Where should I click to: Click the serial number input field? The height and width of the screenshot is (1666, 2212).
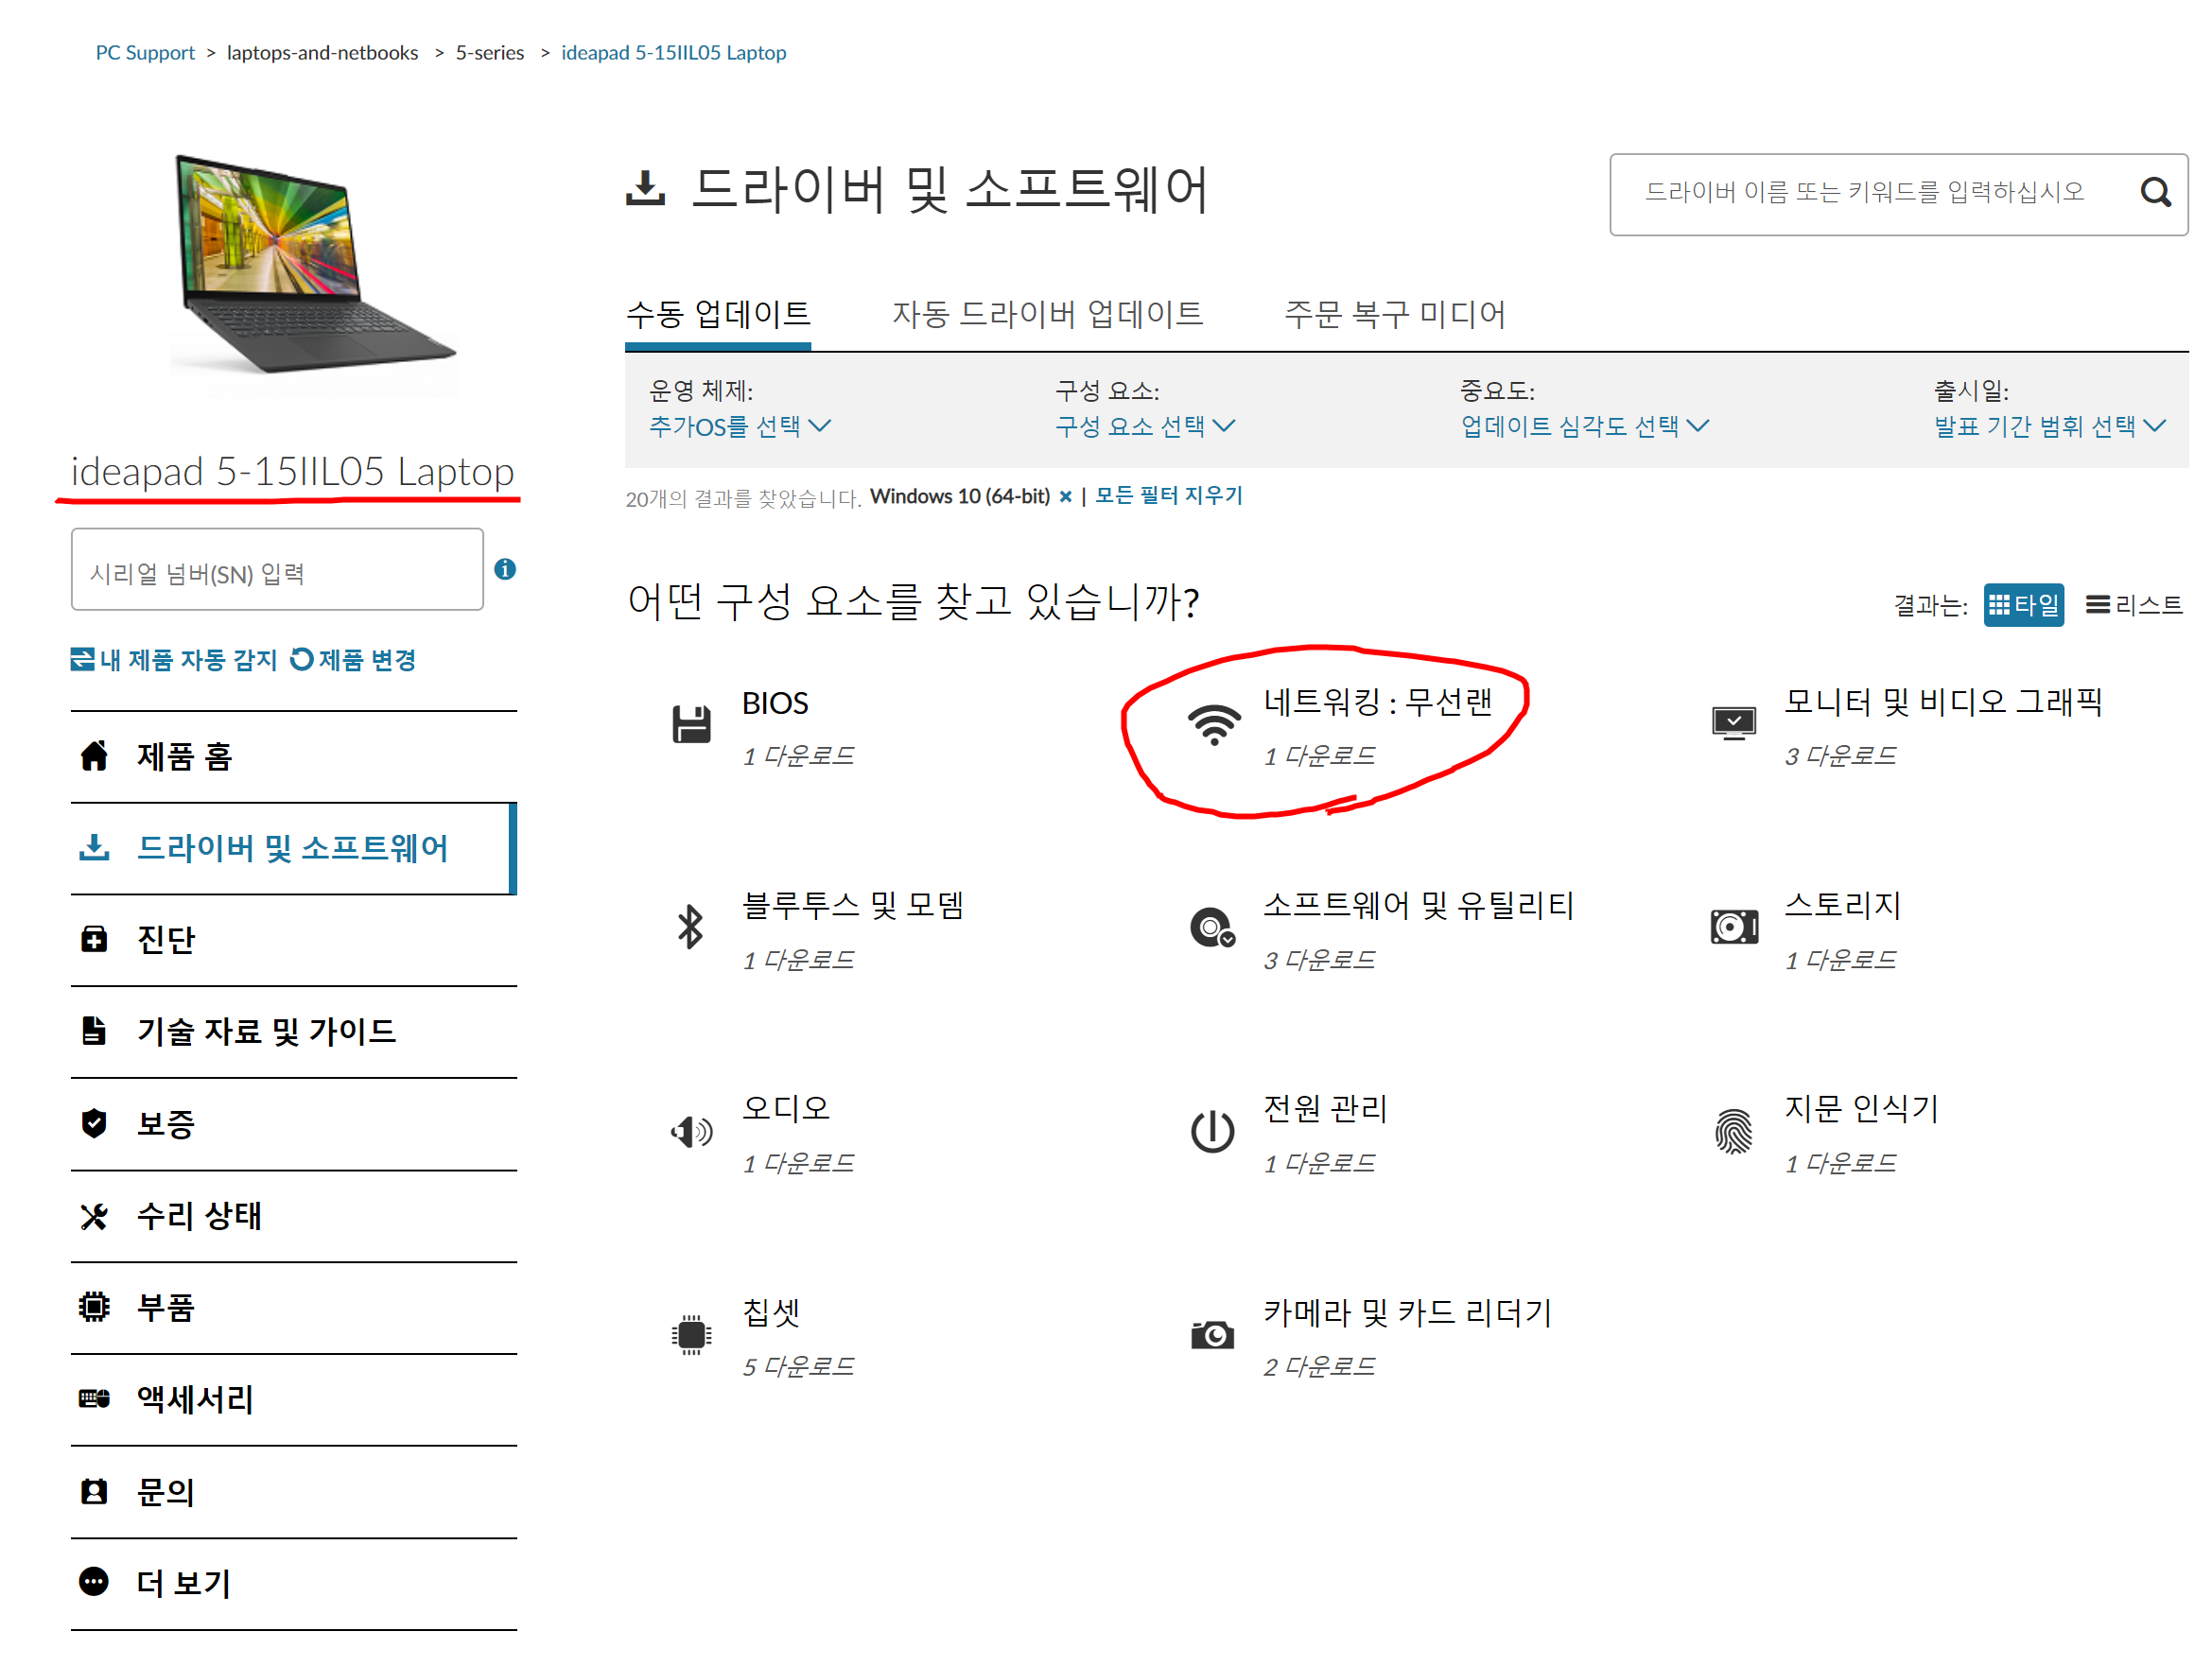[277, 570]
